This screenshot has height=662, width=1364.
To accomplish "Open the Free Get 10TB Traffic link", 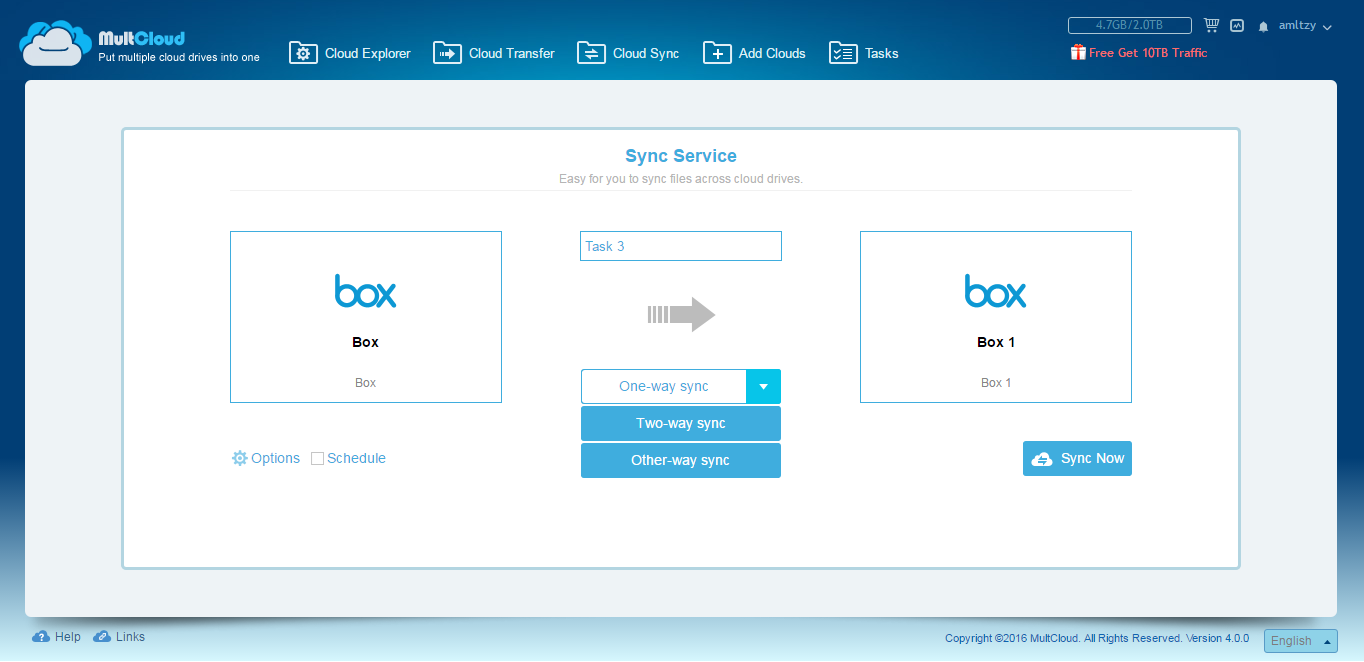I will 1139,53.
